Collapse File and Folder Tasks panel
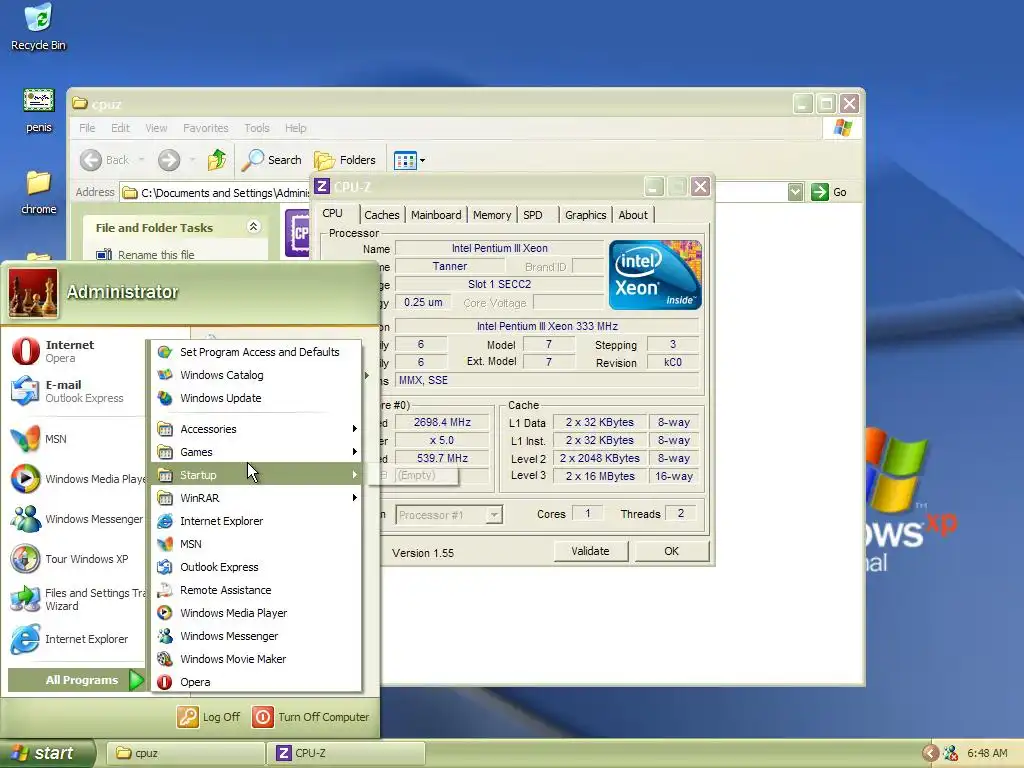 tap(253, 227)
